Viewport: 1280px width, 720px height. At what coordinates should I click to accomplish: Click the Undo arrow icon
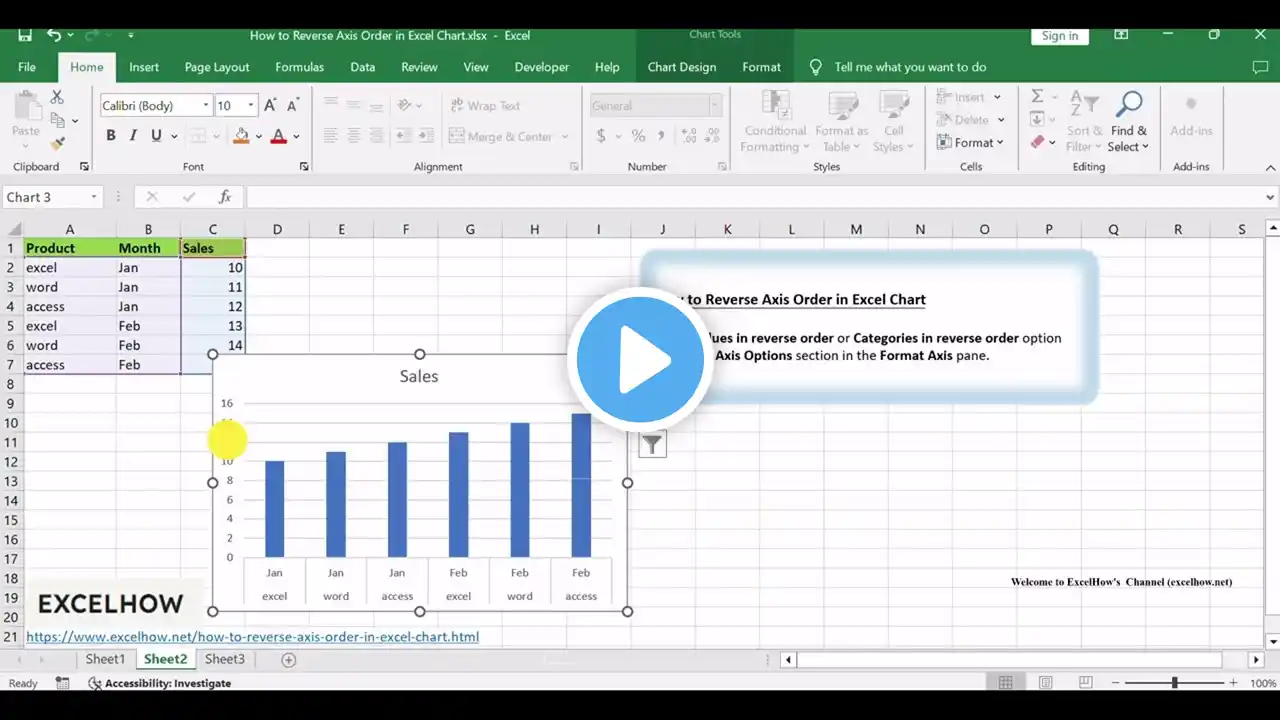(54, 35)
